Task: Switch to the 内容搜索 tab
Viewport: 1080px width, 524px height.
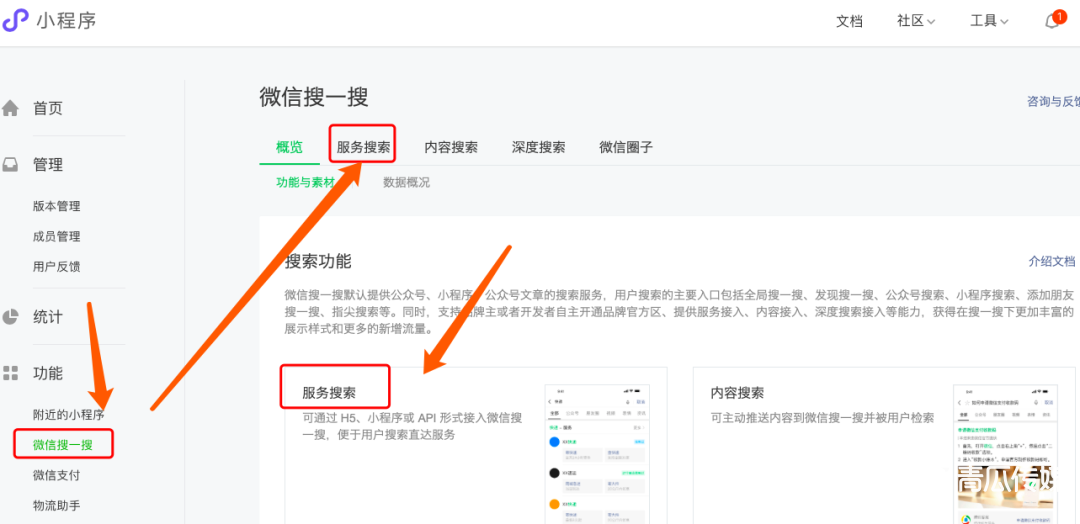Action: (451, 147)
